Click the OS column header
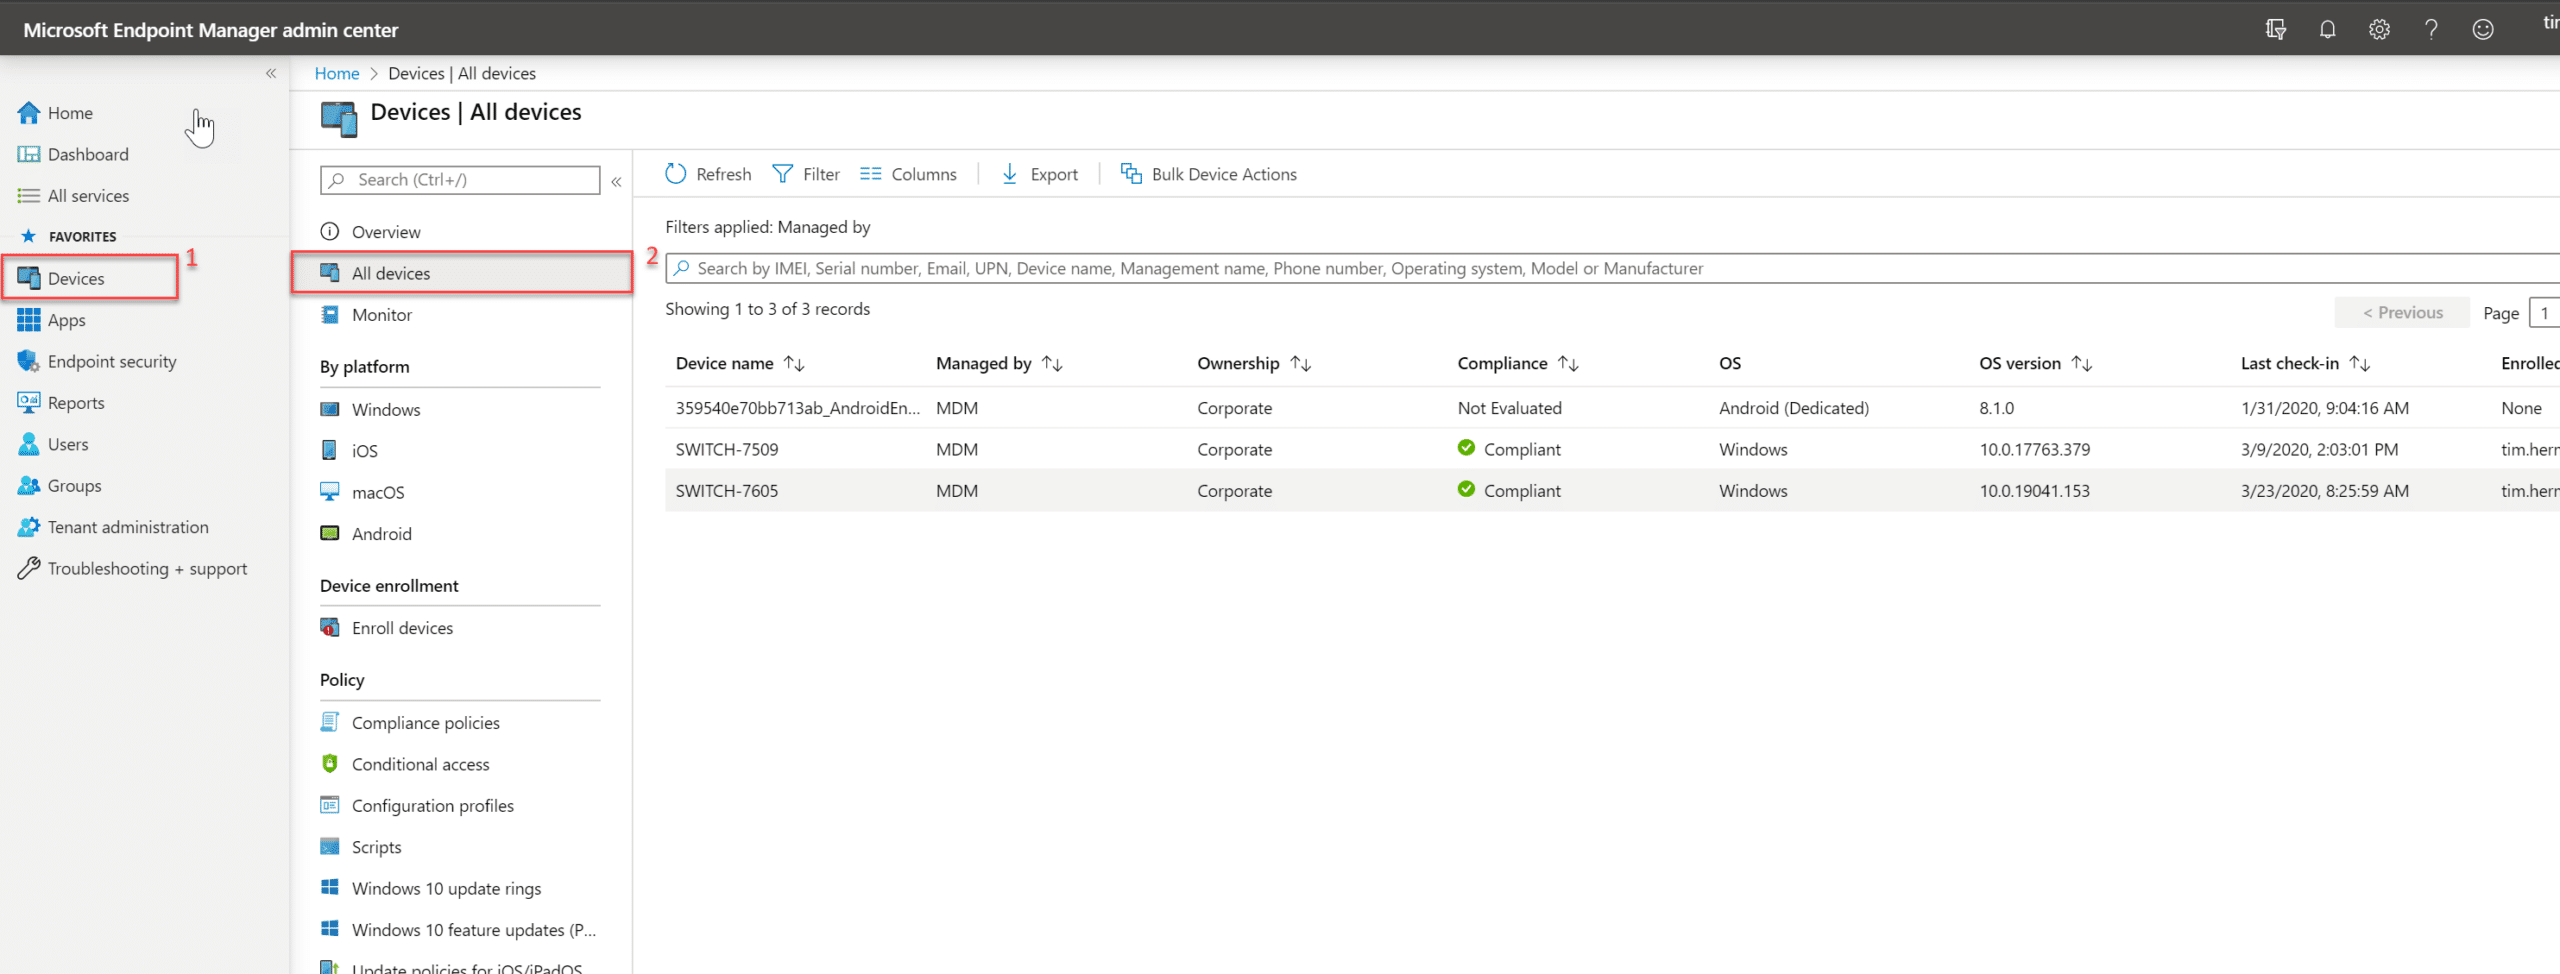This screenshot has height=974, width=2560. 1729,363
